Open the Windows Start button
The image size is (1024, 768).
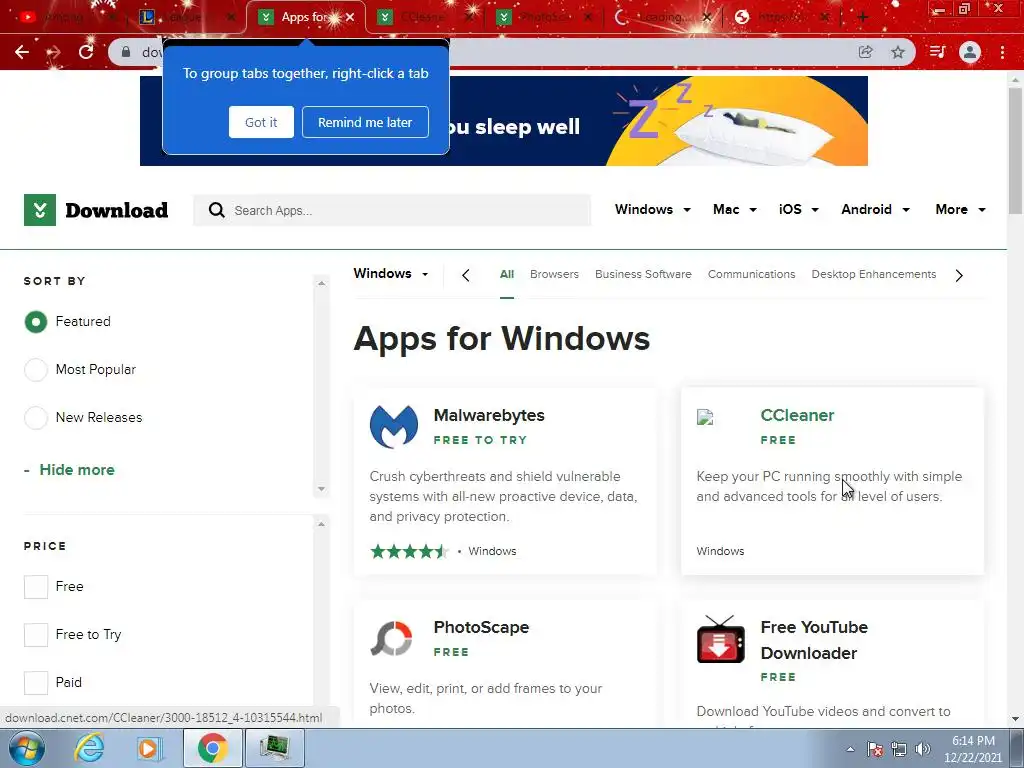[x=27, y=748]
